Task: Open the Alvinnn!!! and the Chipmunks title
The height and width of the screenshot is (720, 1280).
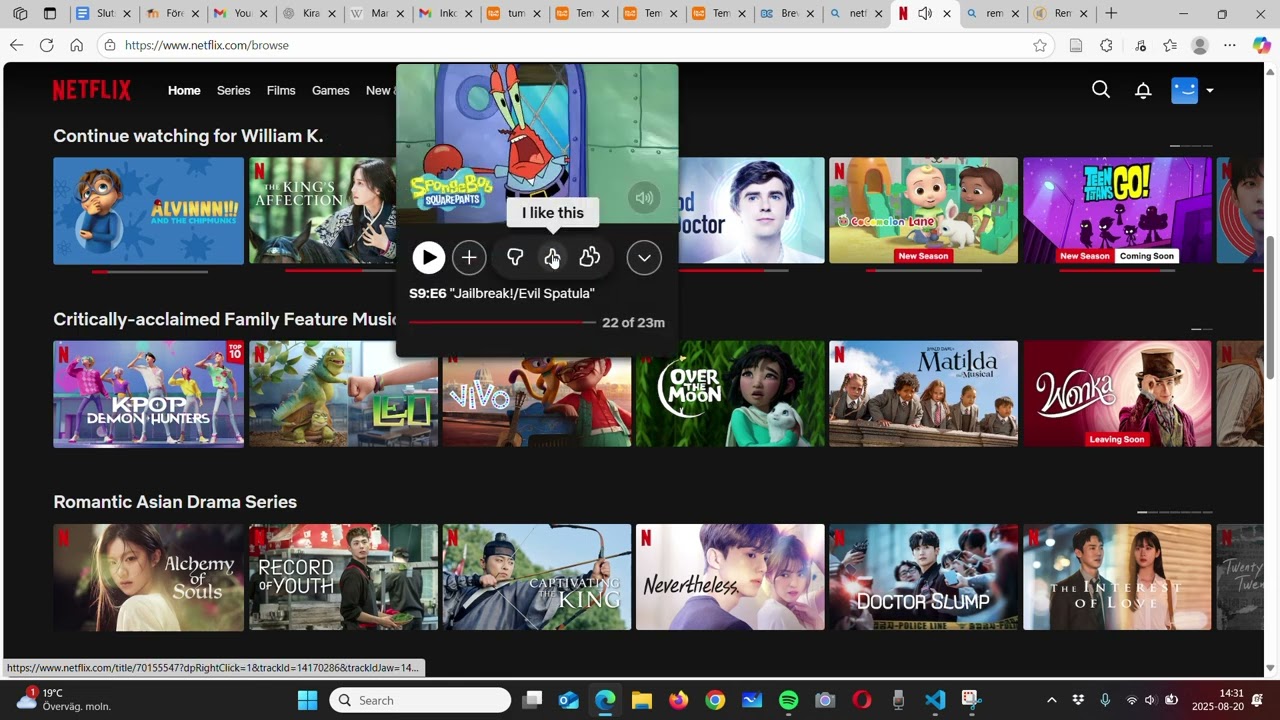Action: [148, 211]
